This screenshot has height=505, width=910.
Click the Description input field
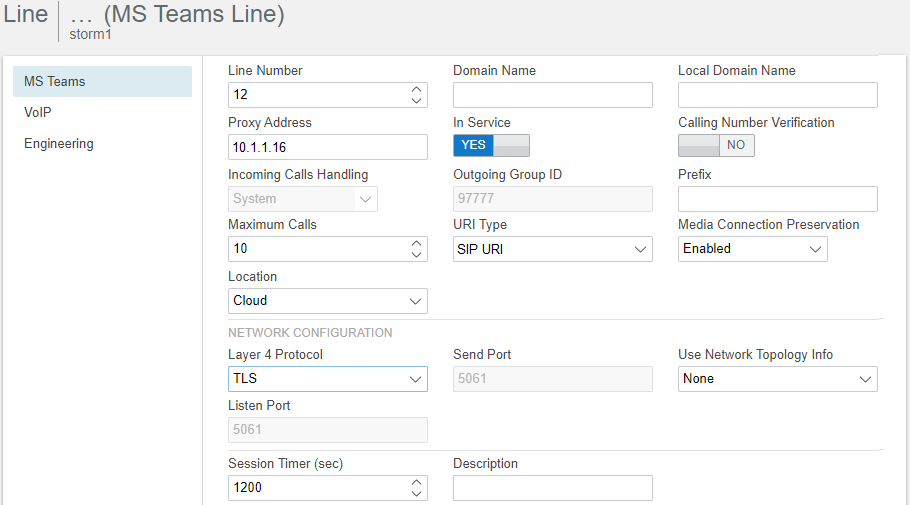pos(552,488)
